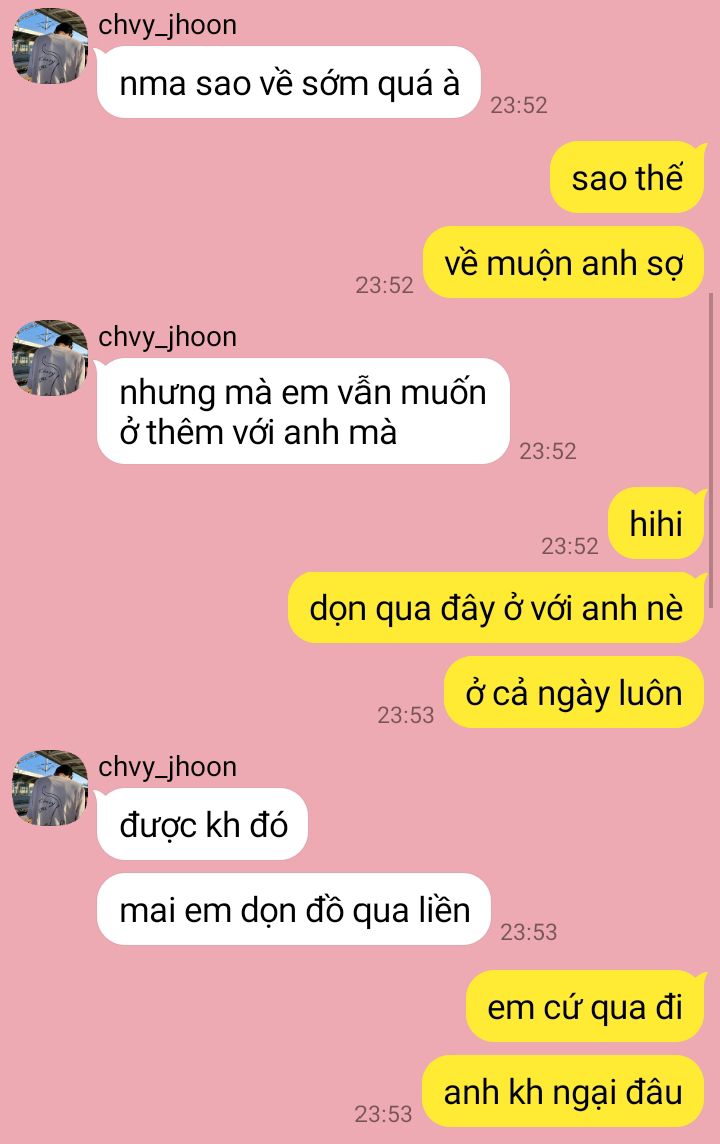Tap avatar next to 'nhưng mà em vẫn muốn'
The image size is (720, 1144).
(50, 358)
